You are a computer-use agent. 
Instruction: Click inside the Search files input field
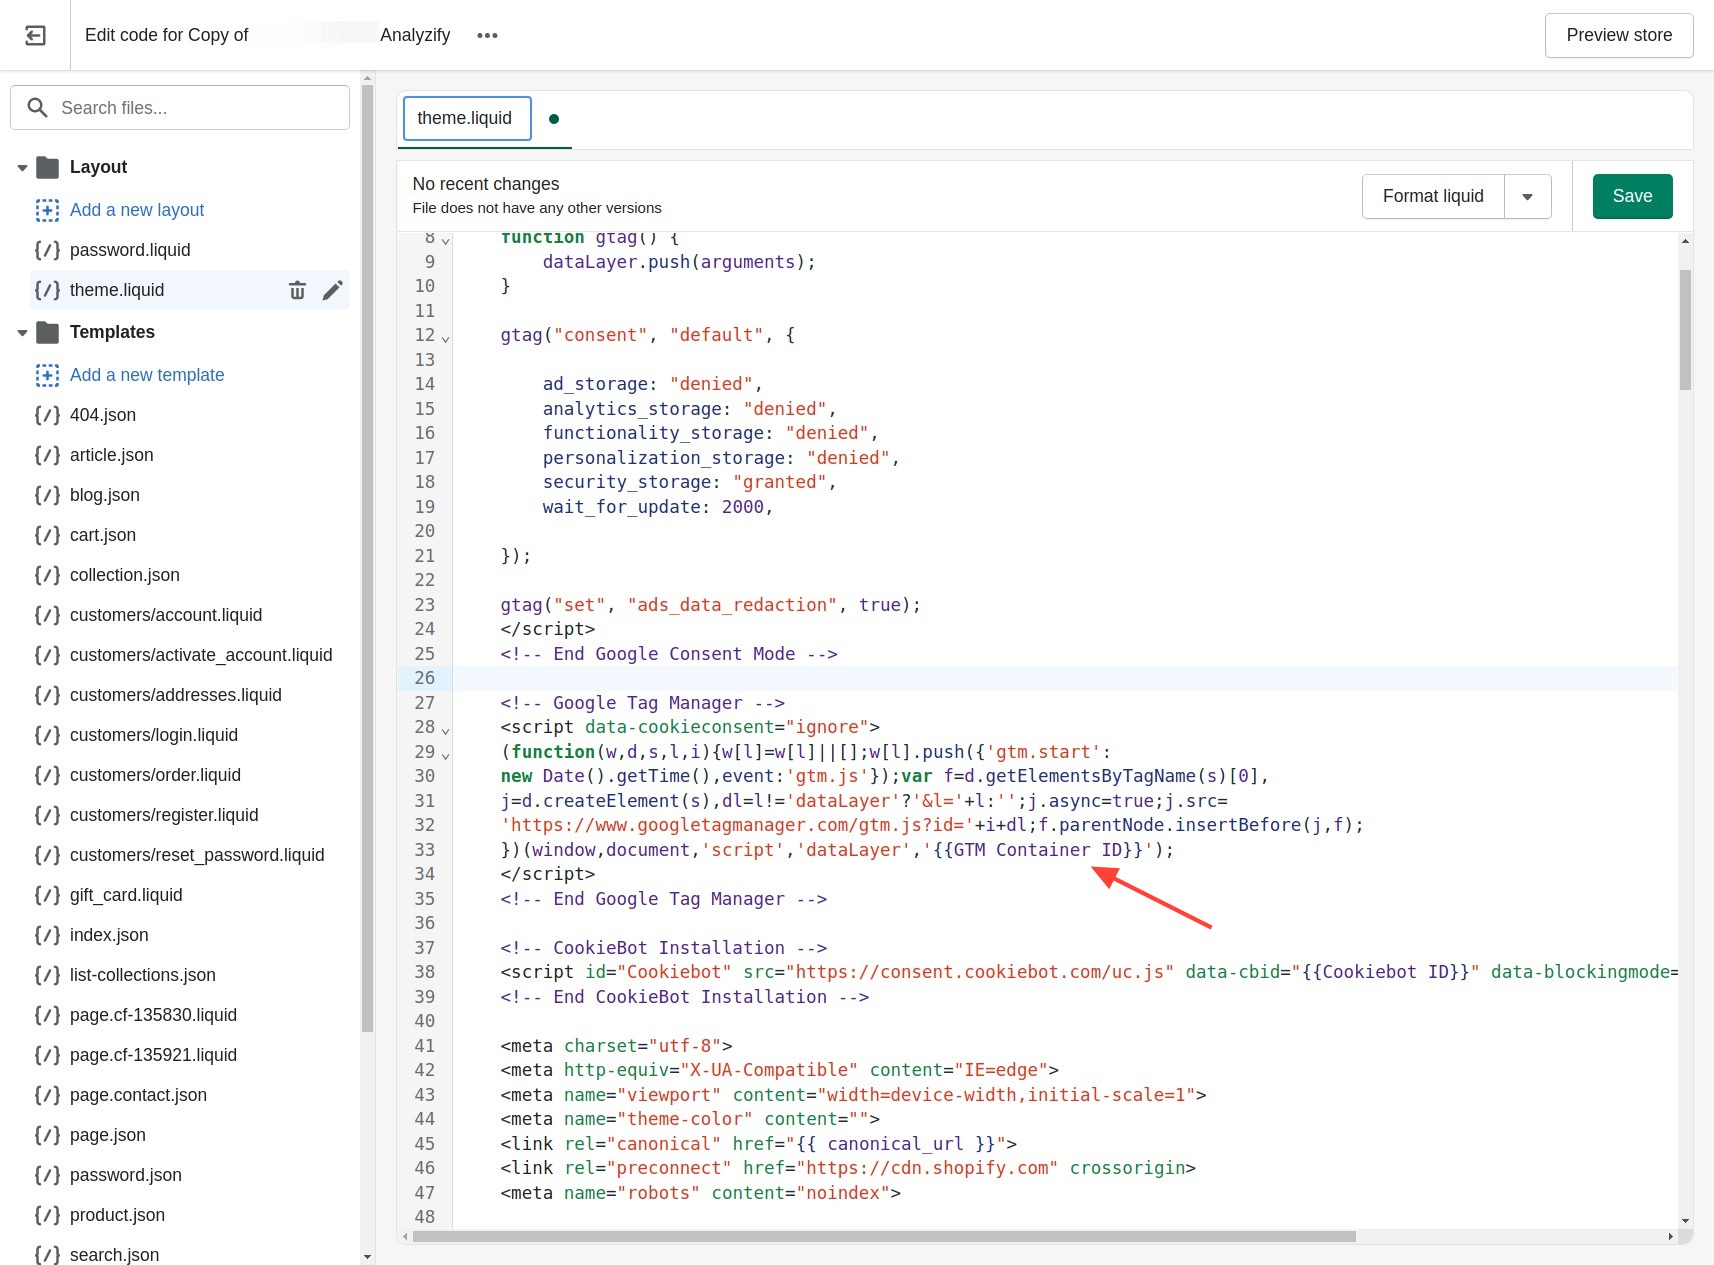(180, 107)
